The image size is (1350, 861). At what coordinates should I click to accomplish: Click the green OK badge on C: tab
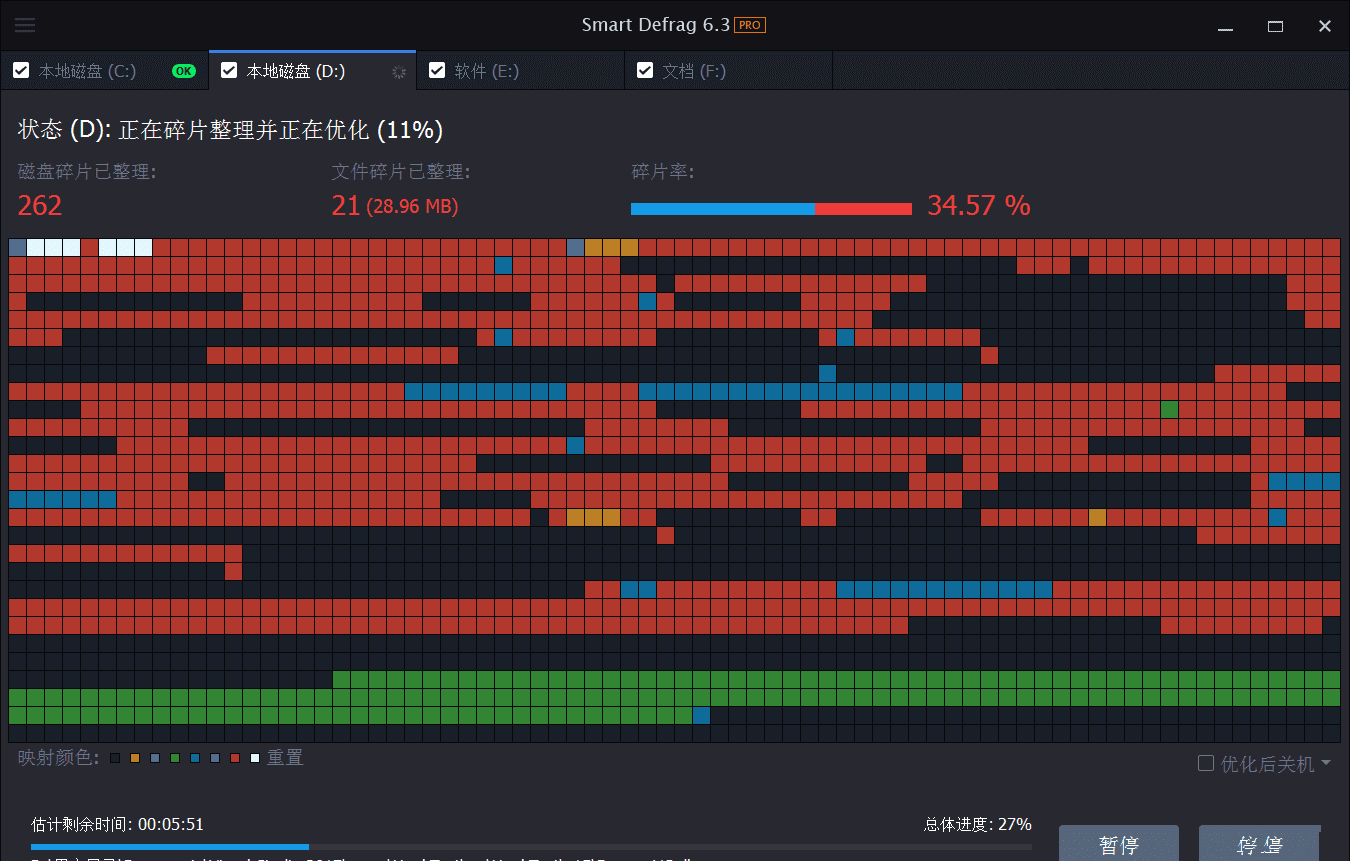183,71
